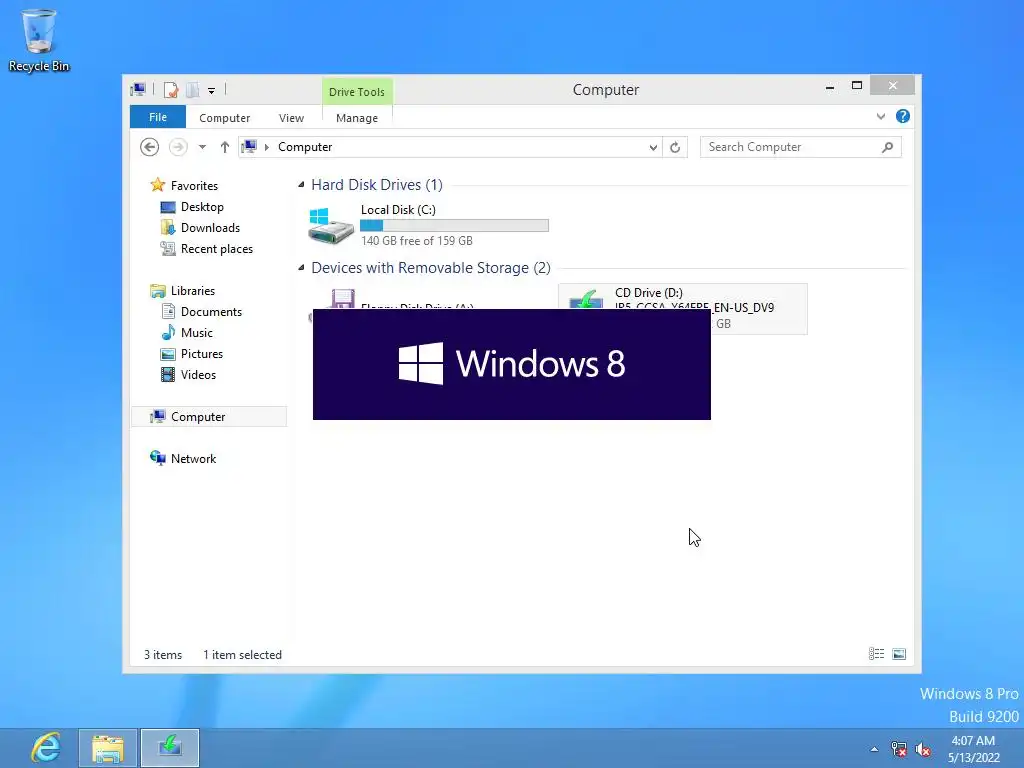Image resolution: width=1024 pixels, height=768 pixels.
Task: Switch to the Computer ribbon tab
Action: point(225,118)
